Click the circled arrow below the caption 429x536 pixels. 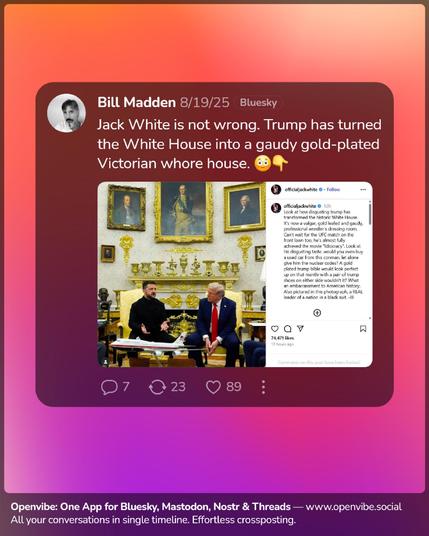(x=317, y=312)
